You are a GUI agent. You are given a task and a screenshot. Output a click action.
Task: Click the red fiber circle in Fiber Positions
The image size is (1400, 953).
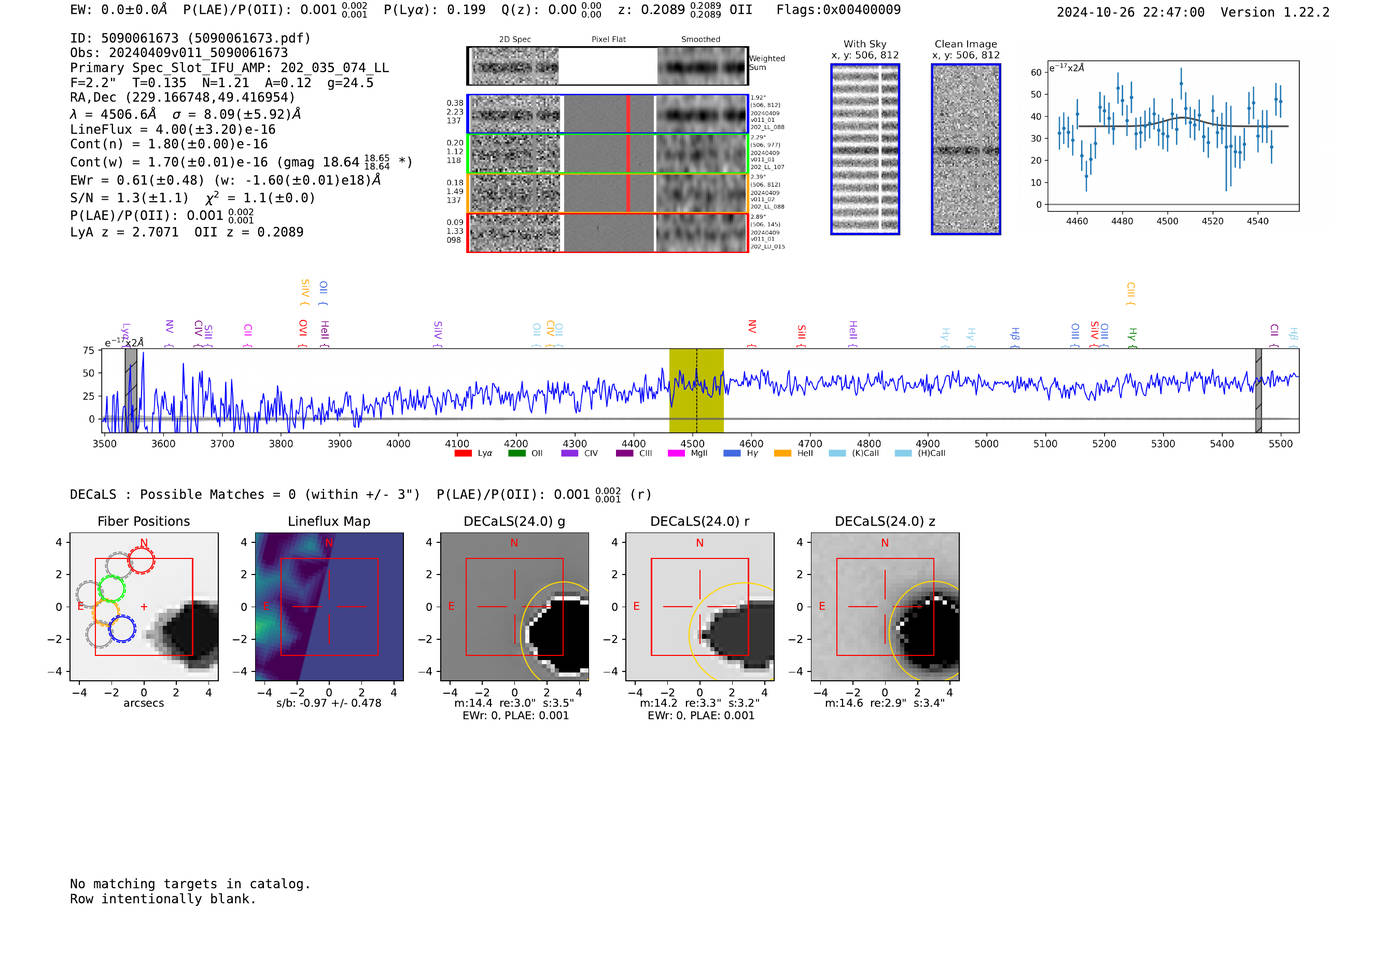[141, 561]
